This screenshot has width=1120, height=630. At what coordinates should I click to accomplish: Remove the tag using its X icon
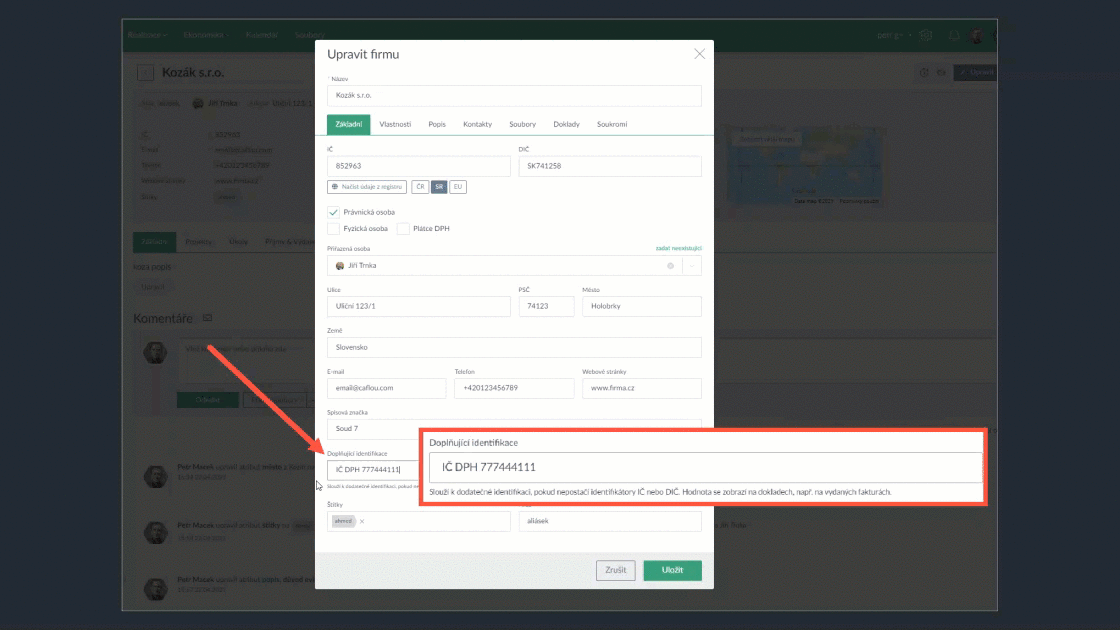(x=362, y=521)
